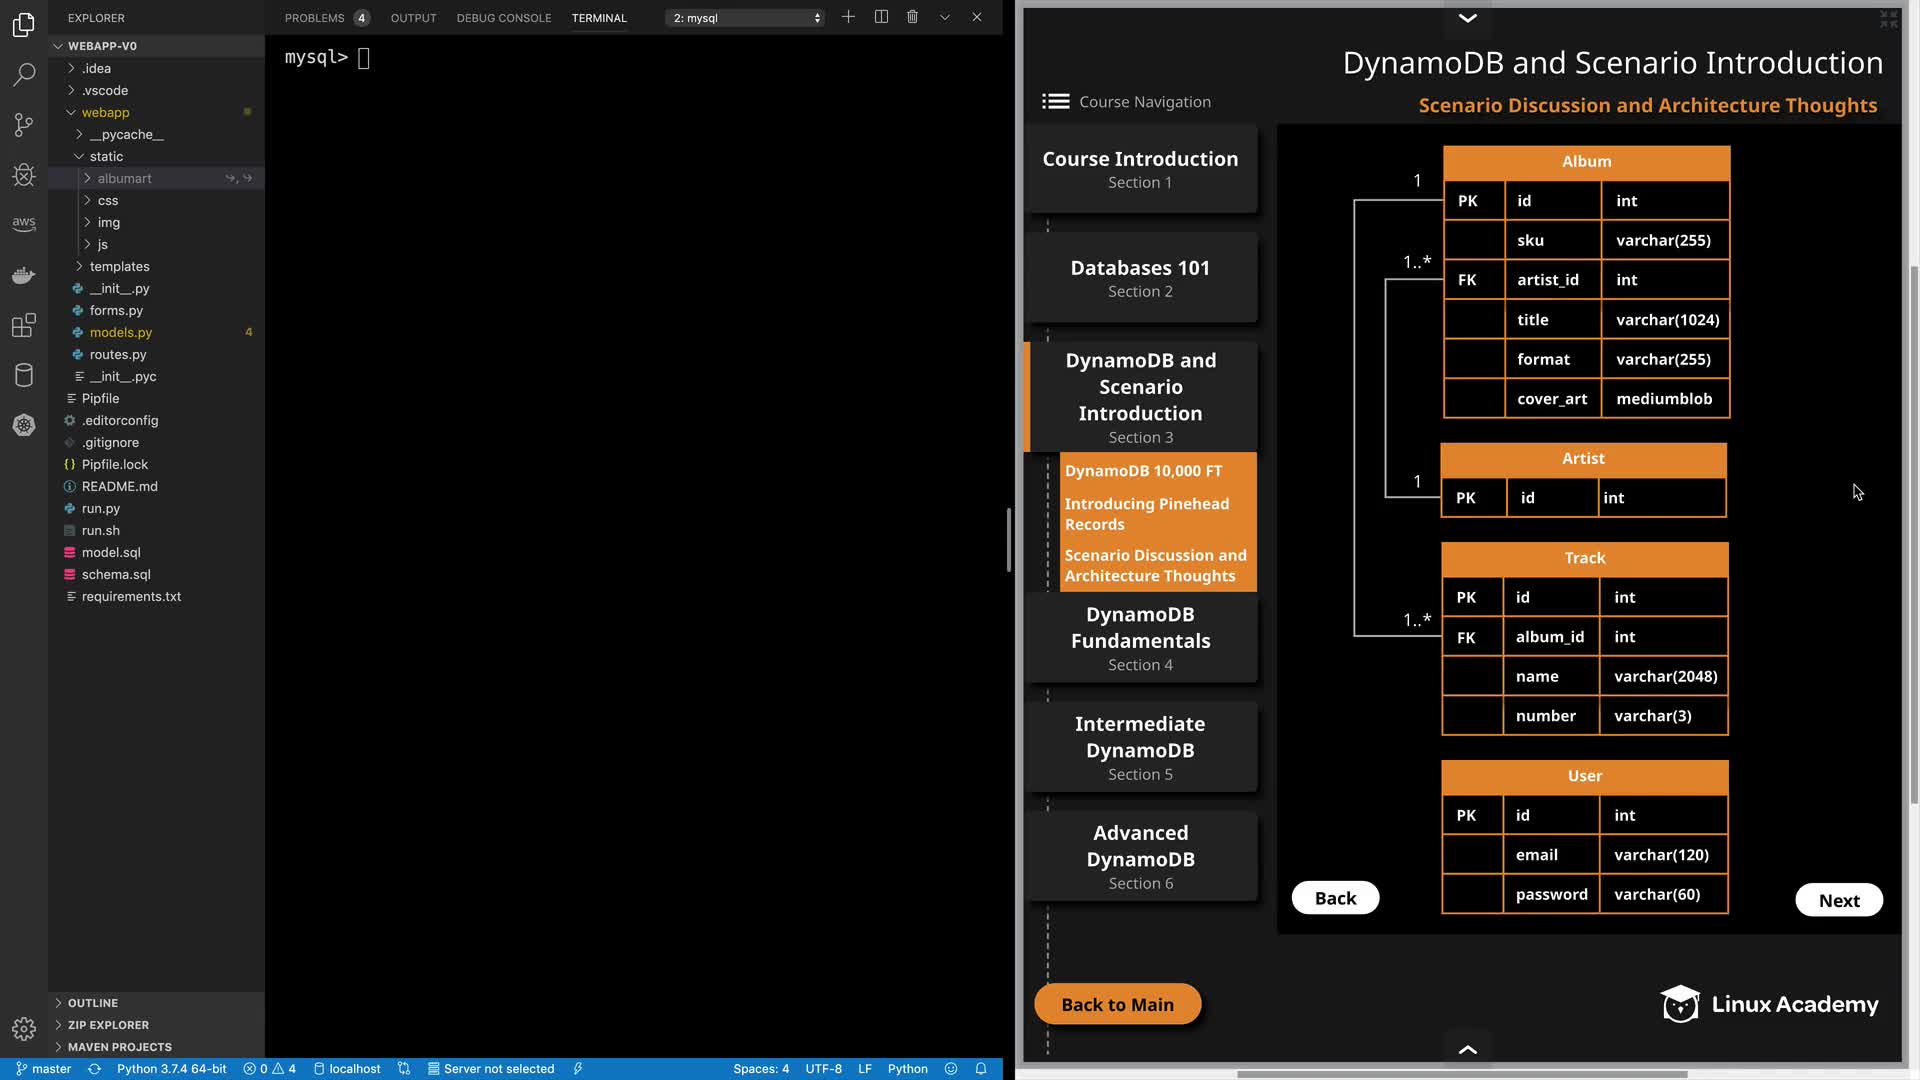Image resolution: width=1920 pixels, height=1080 pixels.
Task: Open the AWS toolkit icon in activity bar
Action: [x=24, y=224]
